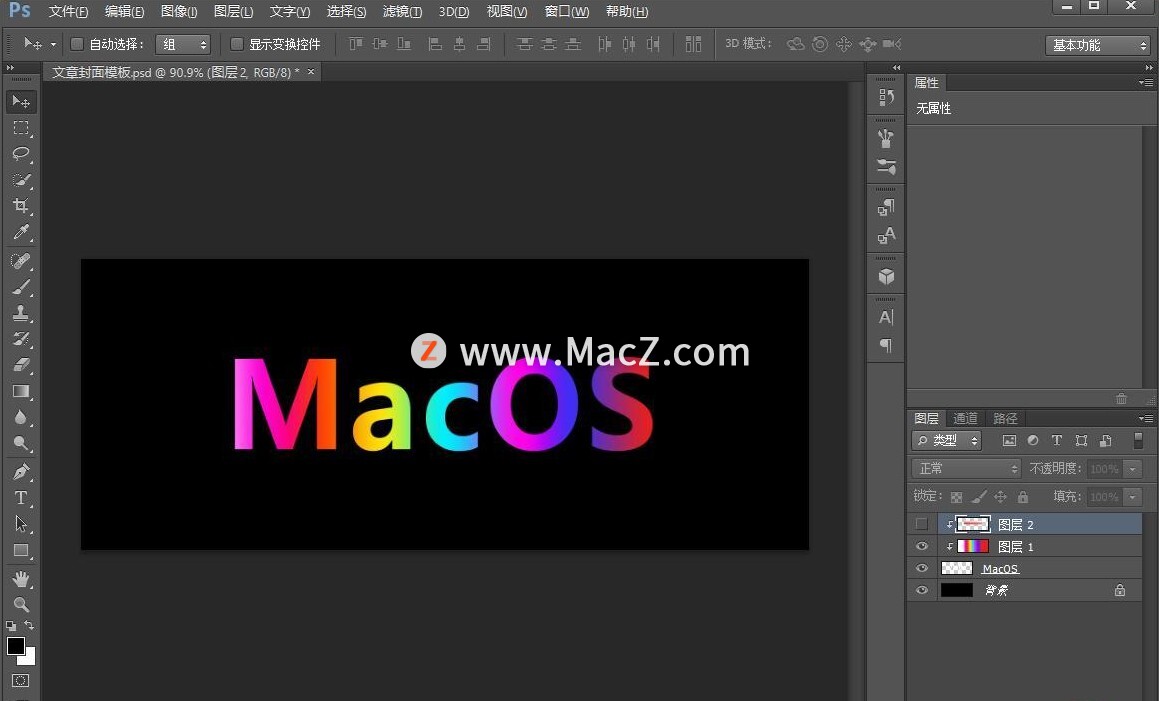The width and height of the screenshot is (1159, 701).
Task: Enable the Auto-Select checkbox
Action: 76,44
